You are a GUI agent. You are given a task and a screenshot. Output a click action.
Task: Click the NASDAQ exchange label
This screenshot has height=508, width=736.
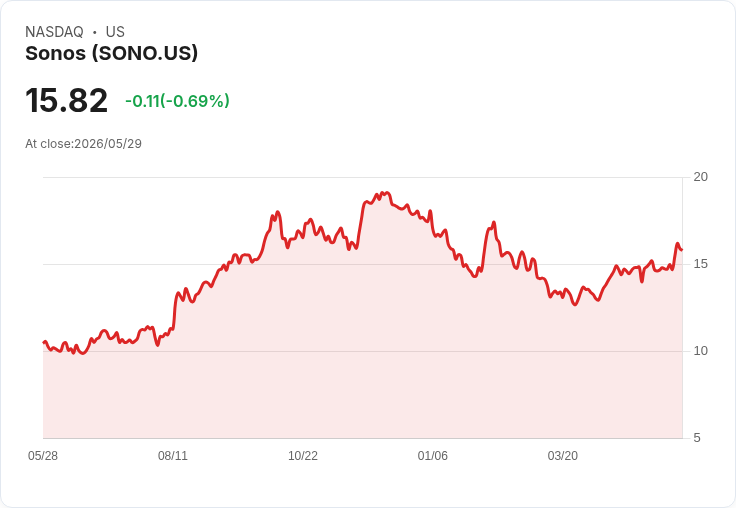(x=54, y=32)
